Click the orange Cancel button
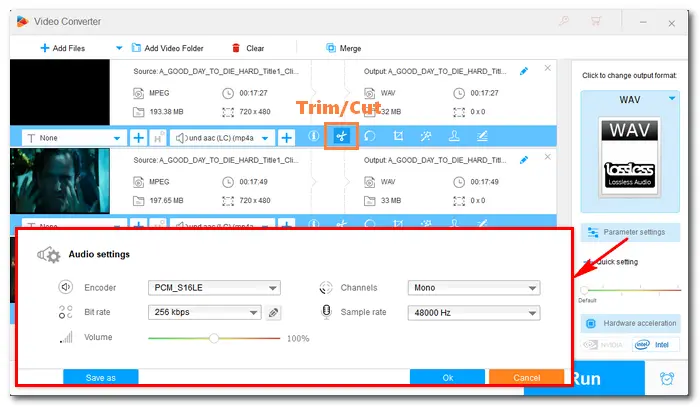This screenshot has width=700, height=407. tap(526, 378)
